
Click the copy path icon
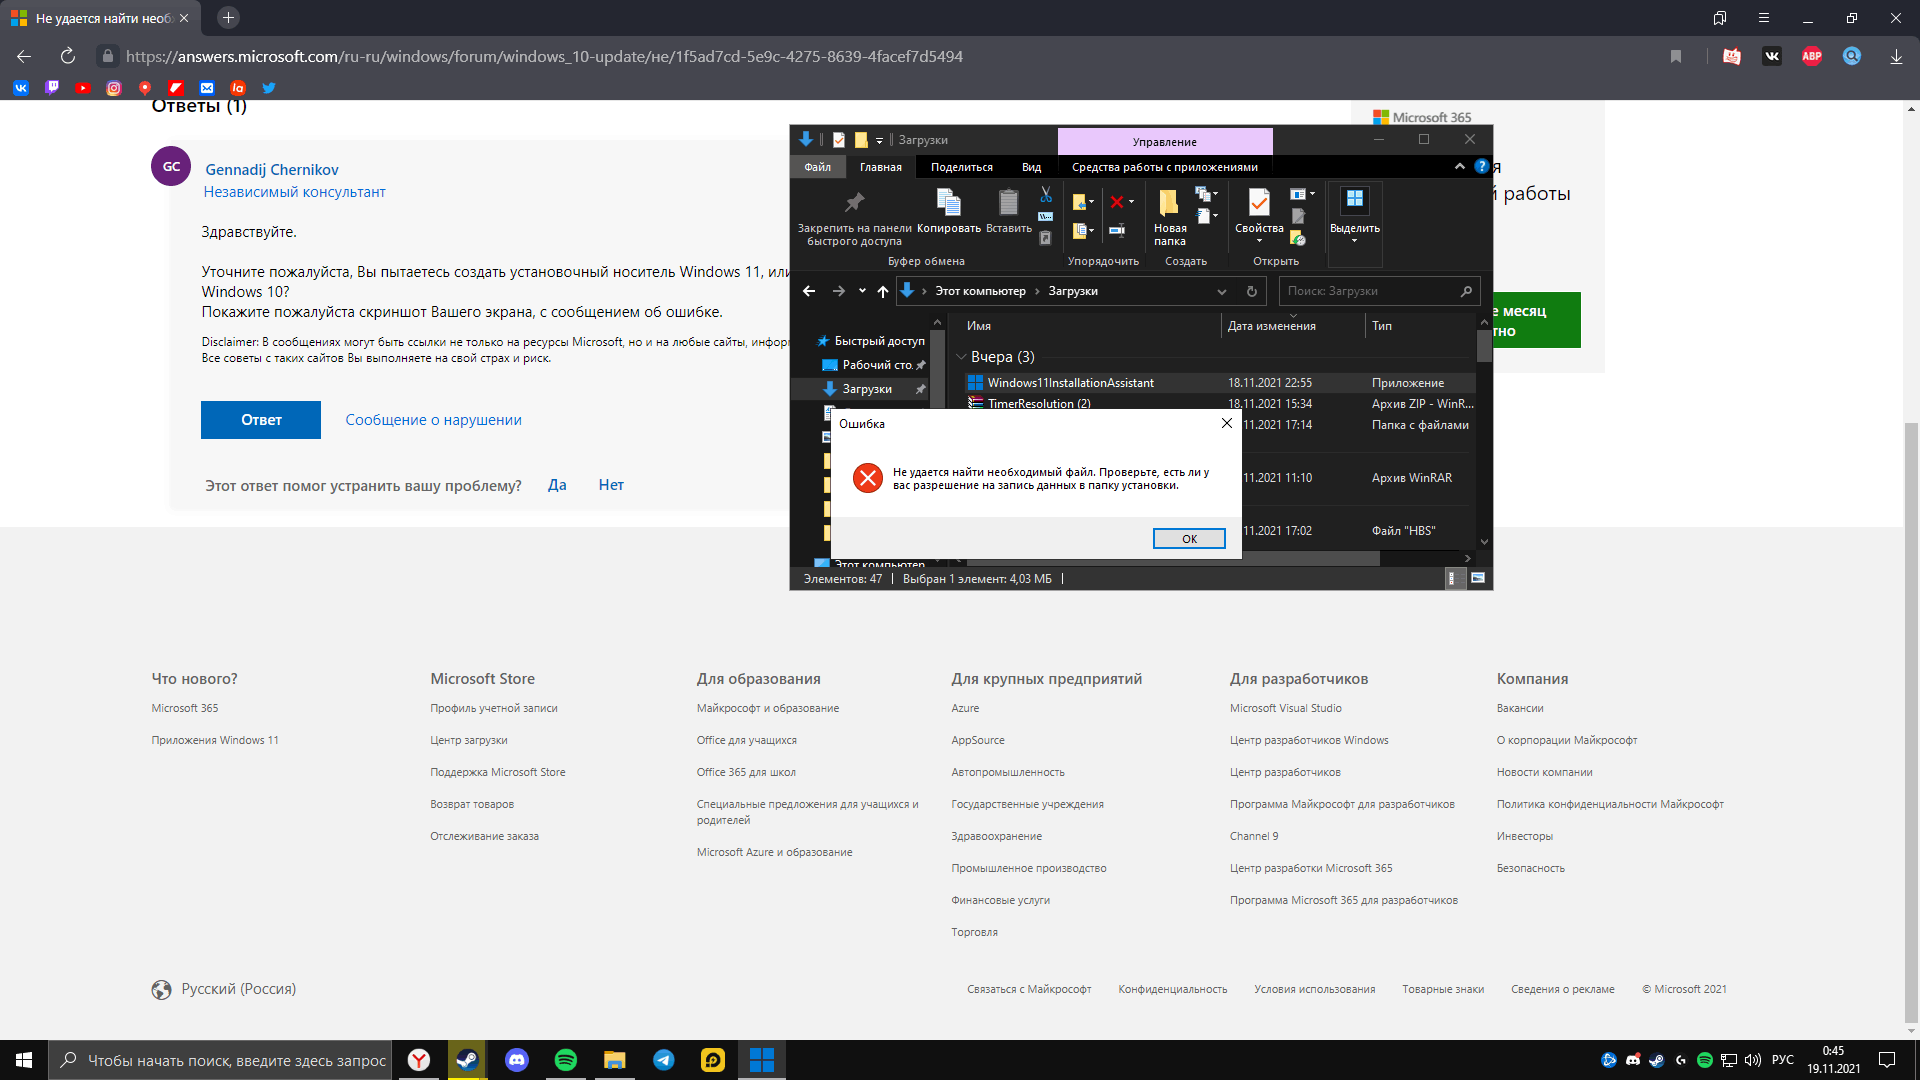click(1045, 216)
